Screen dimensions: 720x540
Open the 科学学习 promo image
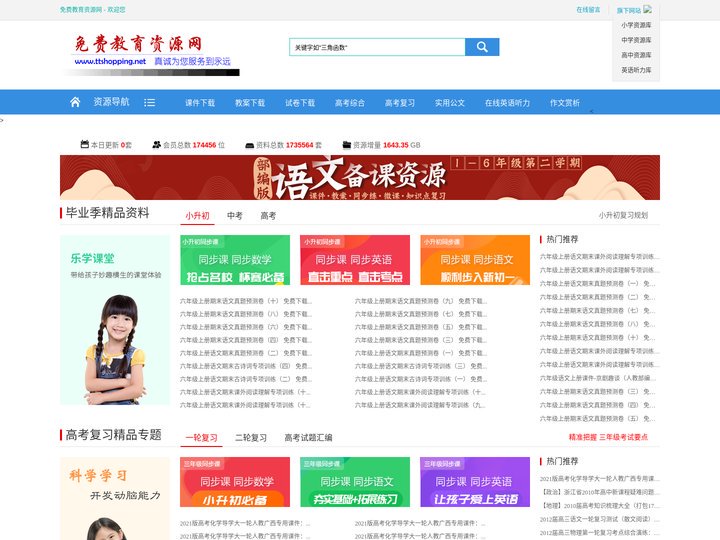click(x=115, y=498)
